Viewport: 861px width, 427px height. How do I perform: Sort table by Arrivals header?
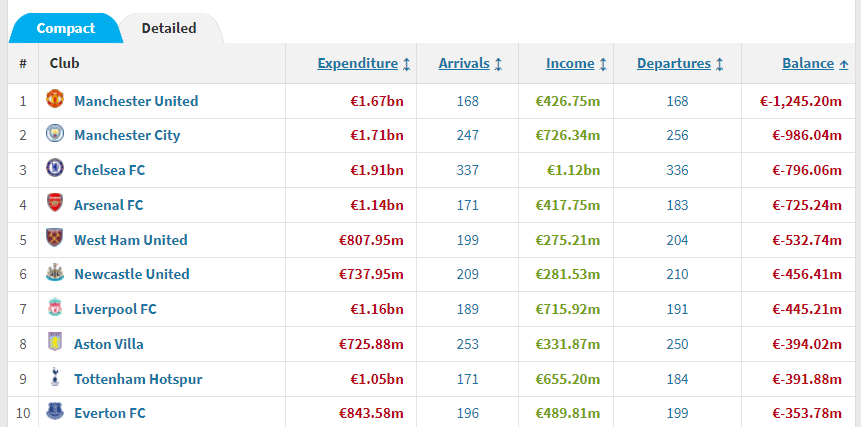click(x=464, y=63)
